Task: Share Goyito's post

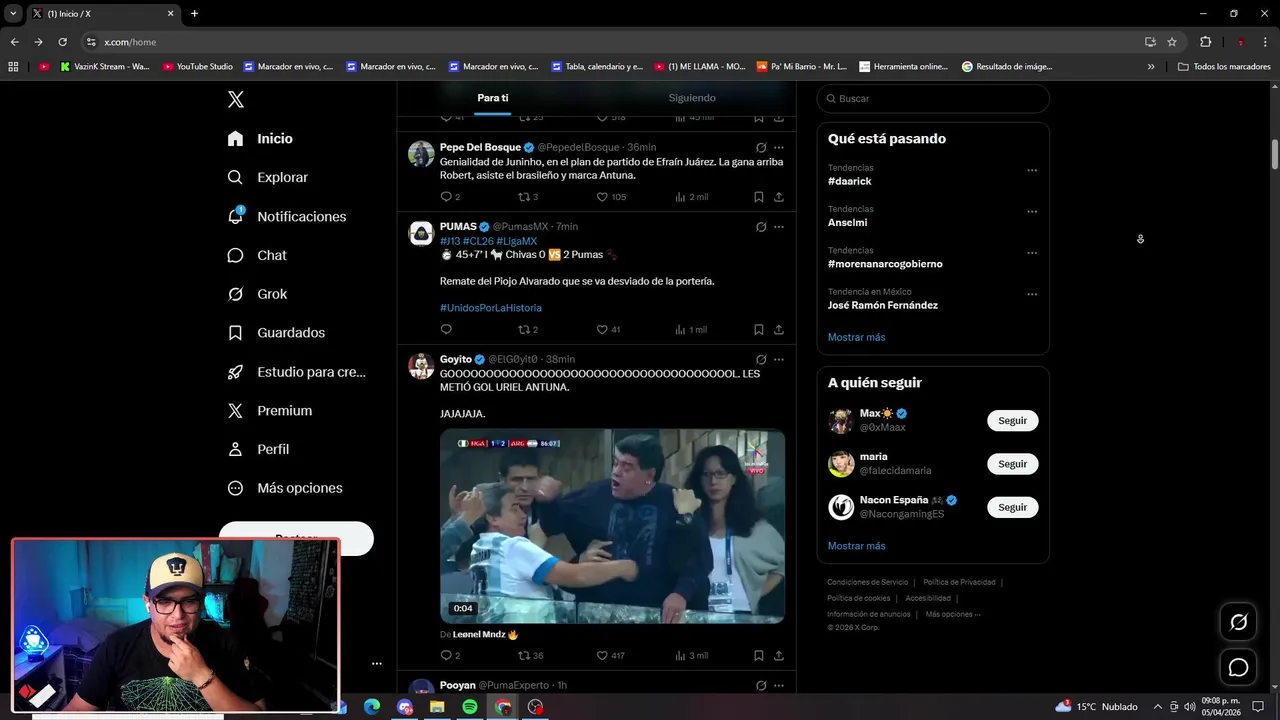Action: 779,655
